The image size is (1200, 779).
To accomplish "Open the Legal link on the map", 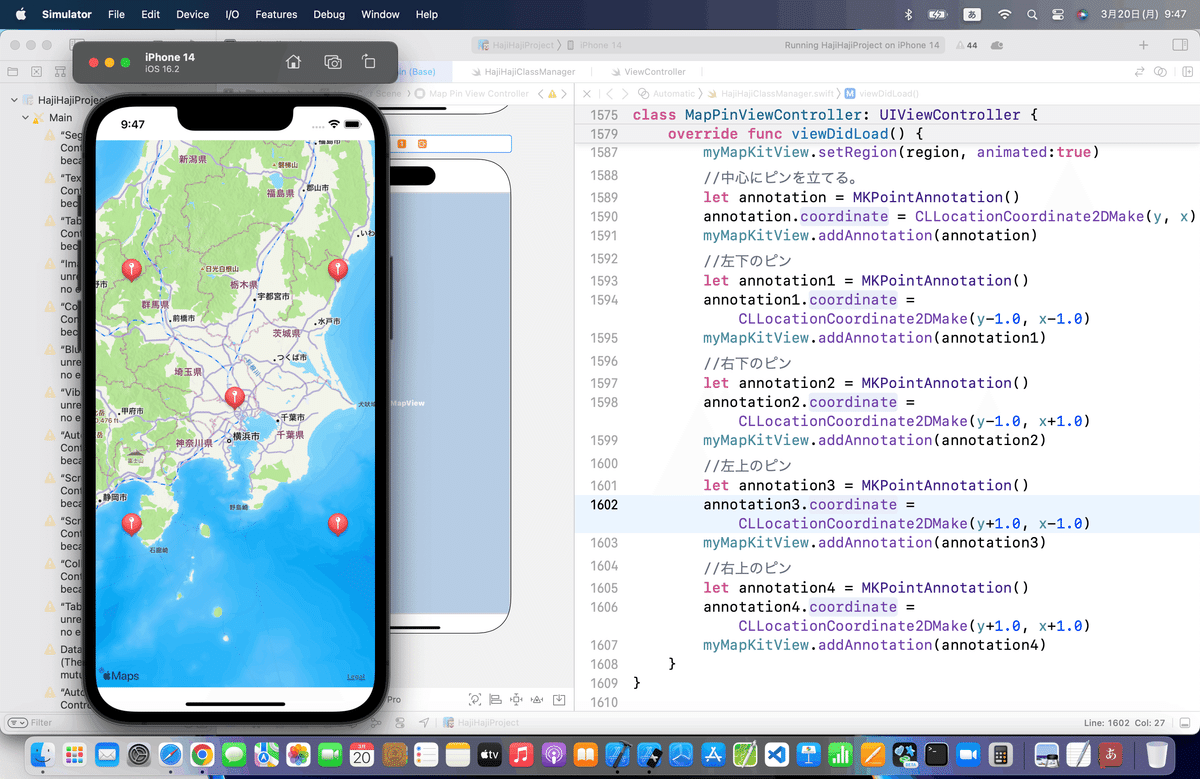I will point(356,677).
